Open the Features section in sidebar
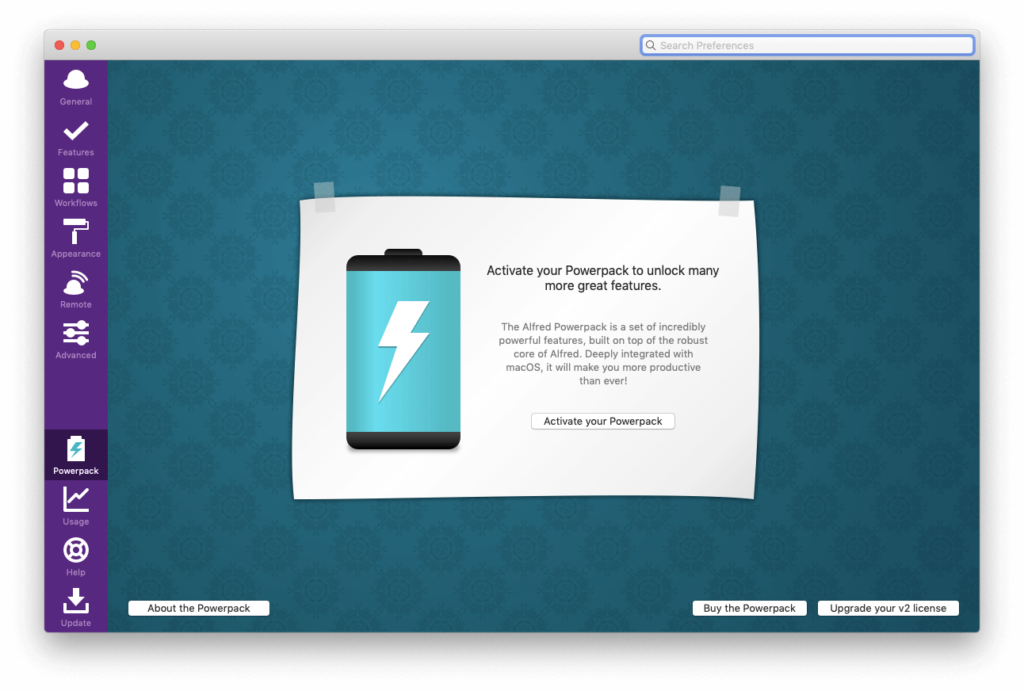The image size is (1024, 691). coord(76,138)
